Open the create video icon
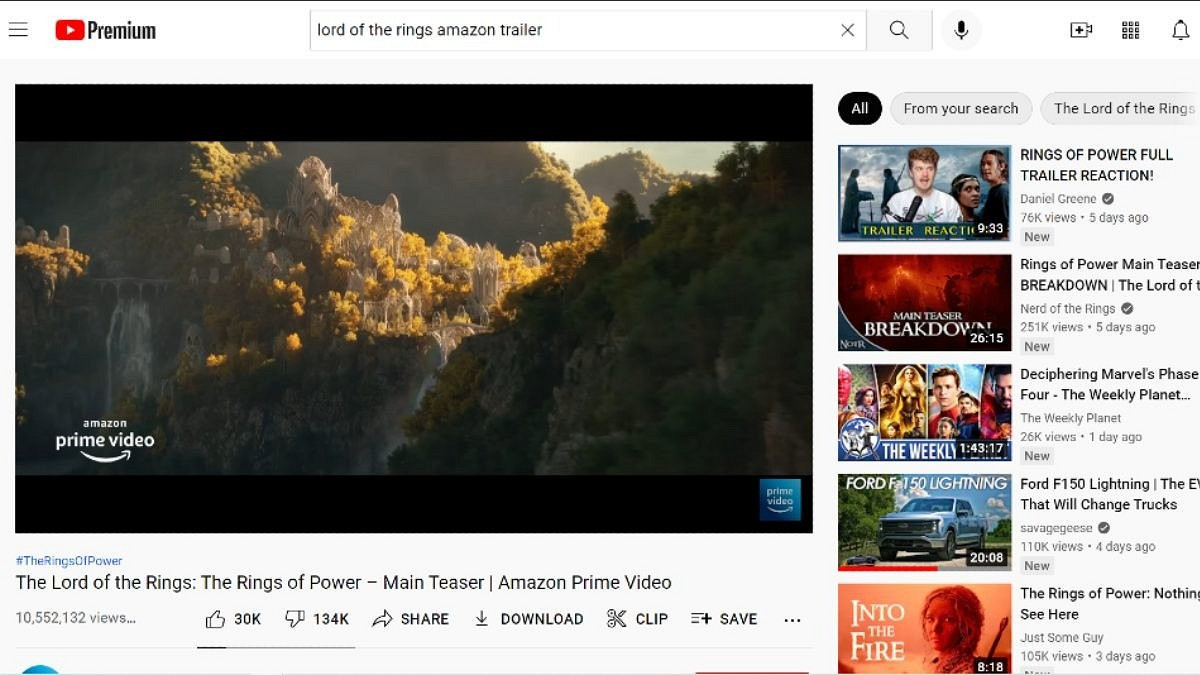The width and height of the screenshot is (1200, 675). pyautogui.click(x=1081, y=30)
